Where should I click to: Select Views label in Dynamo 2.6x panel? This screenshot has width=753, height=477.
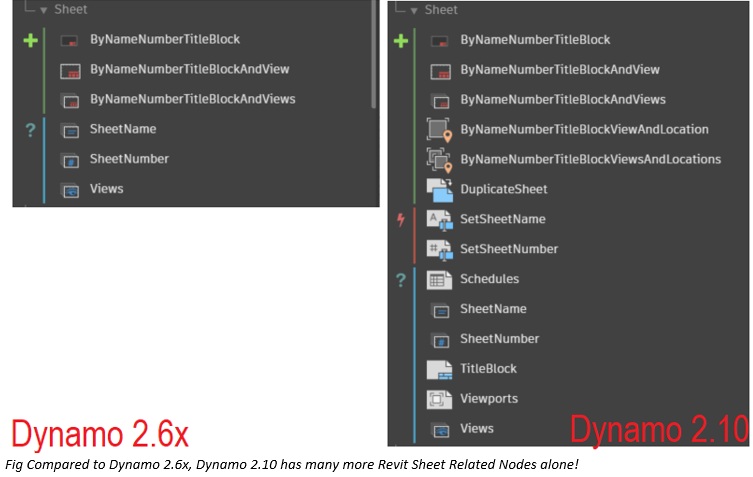[x=107, y=188]
